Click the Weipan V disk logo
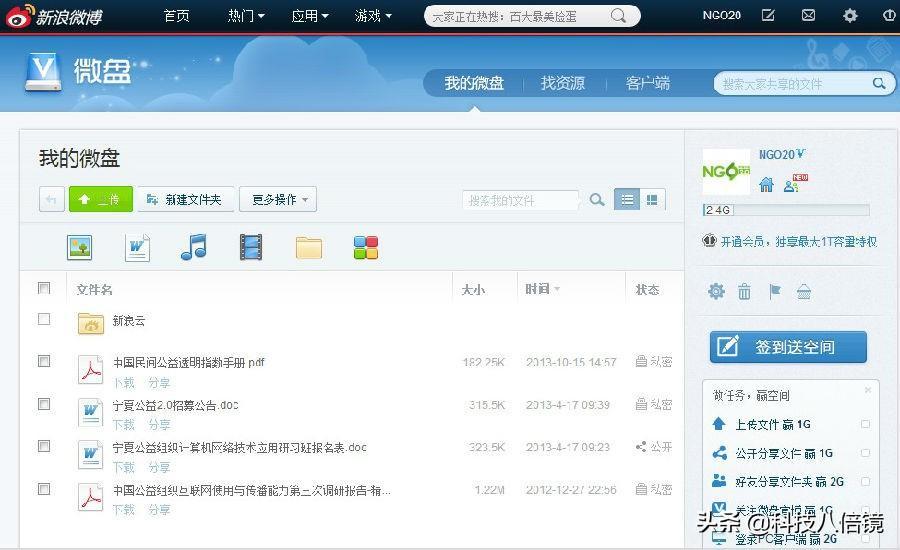 coord(42,72)
